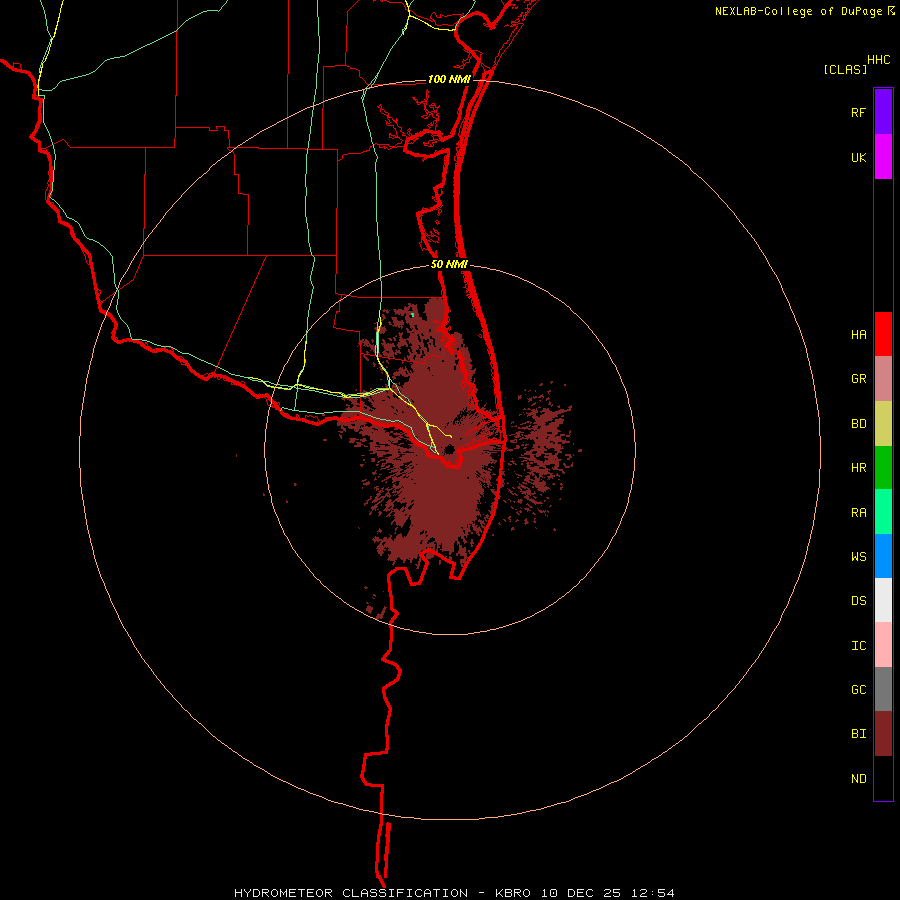The image size is (900, 900).
Task: Click the UK magenta legend swatch
Action: [x=883, y=156]
